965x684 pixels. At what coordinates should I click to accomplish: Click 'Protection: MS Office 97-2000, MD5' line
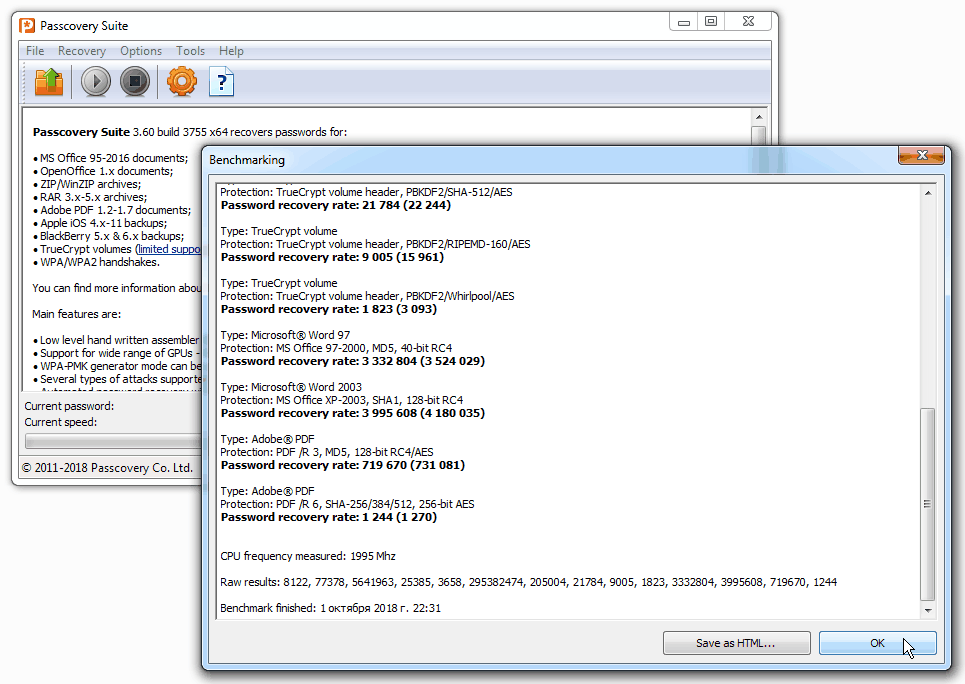(x=336, y=348)
